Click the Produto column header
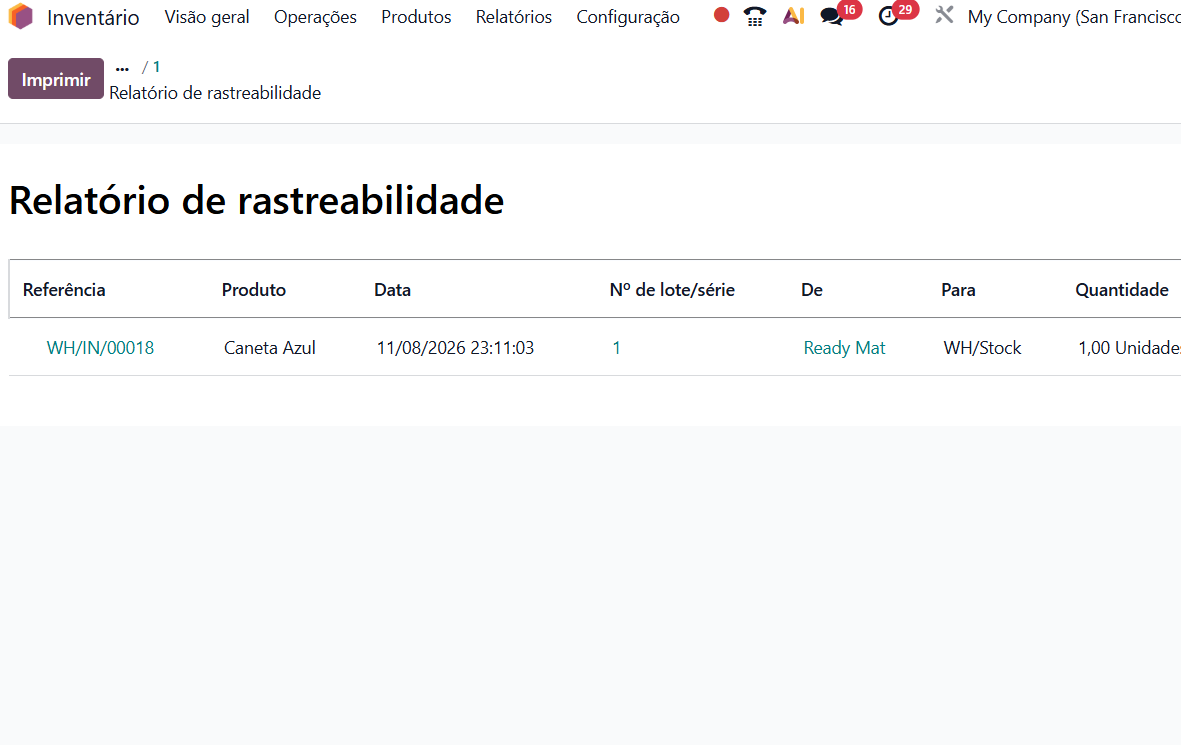This screenshot has height=745, width=1181. pos(254,290)
